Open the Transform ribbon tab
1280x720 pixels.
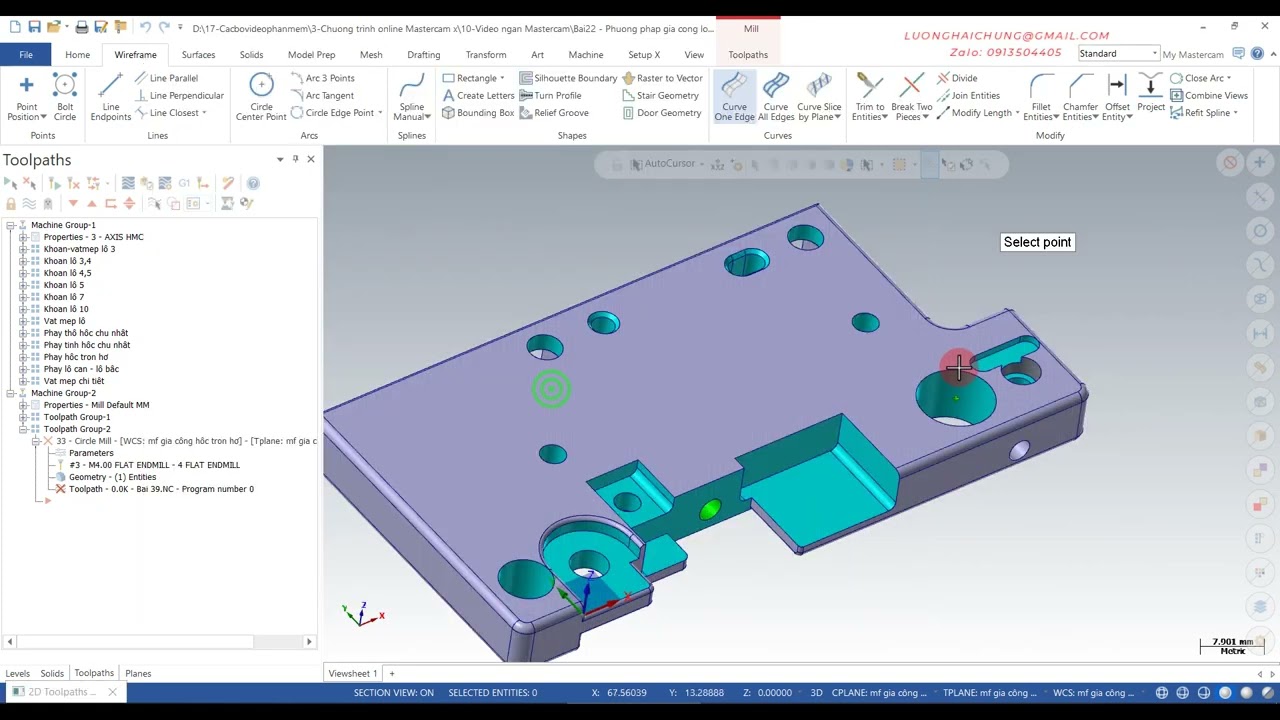point(485,55)
